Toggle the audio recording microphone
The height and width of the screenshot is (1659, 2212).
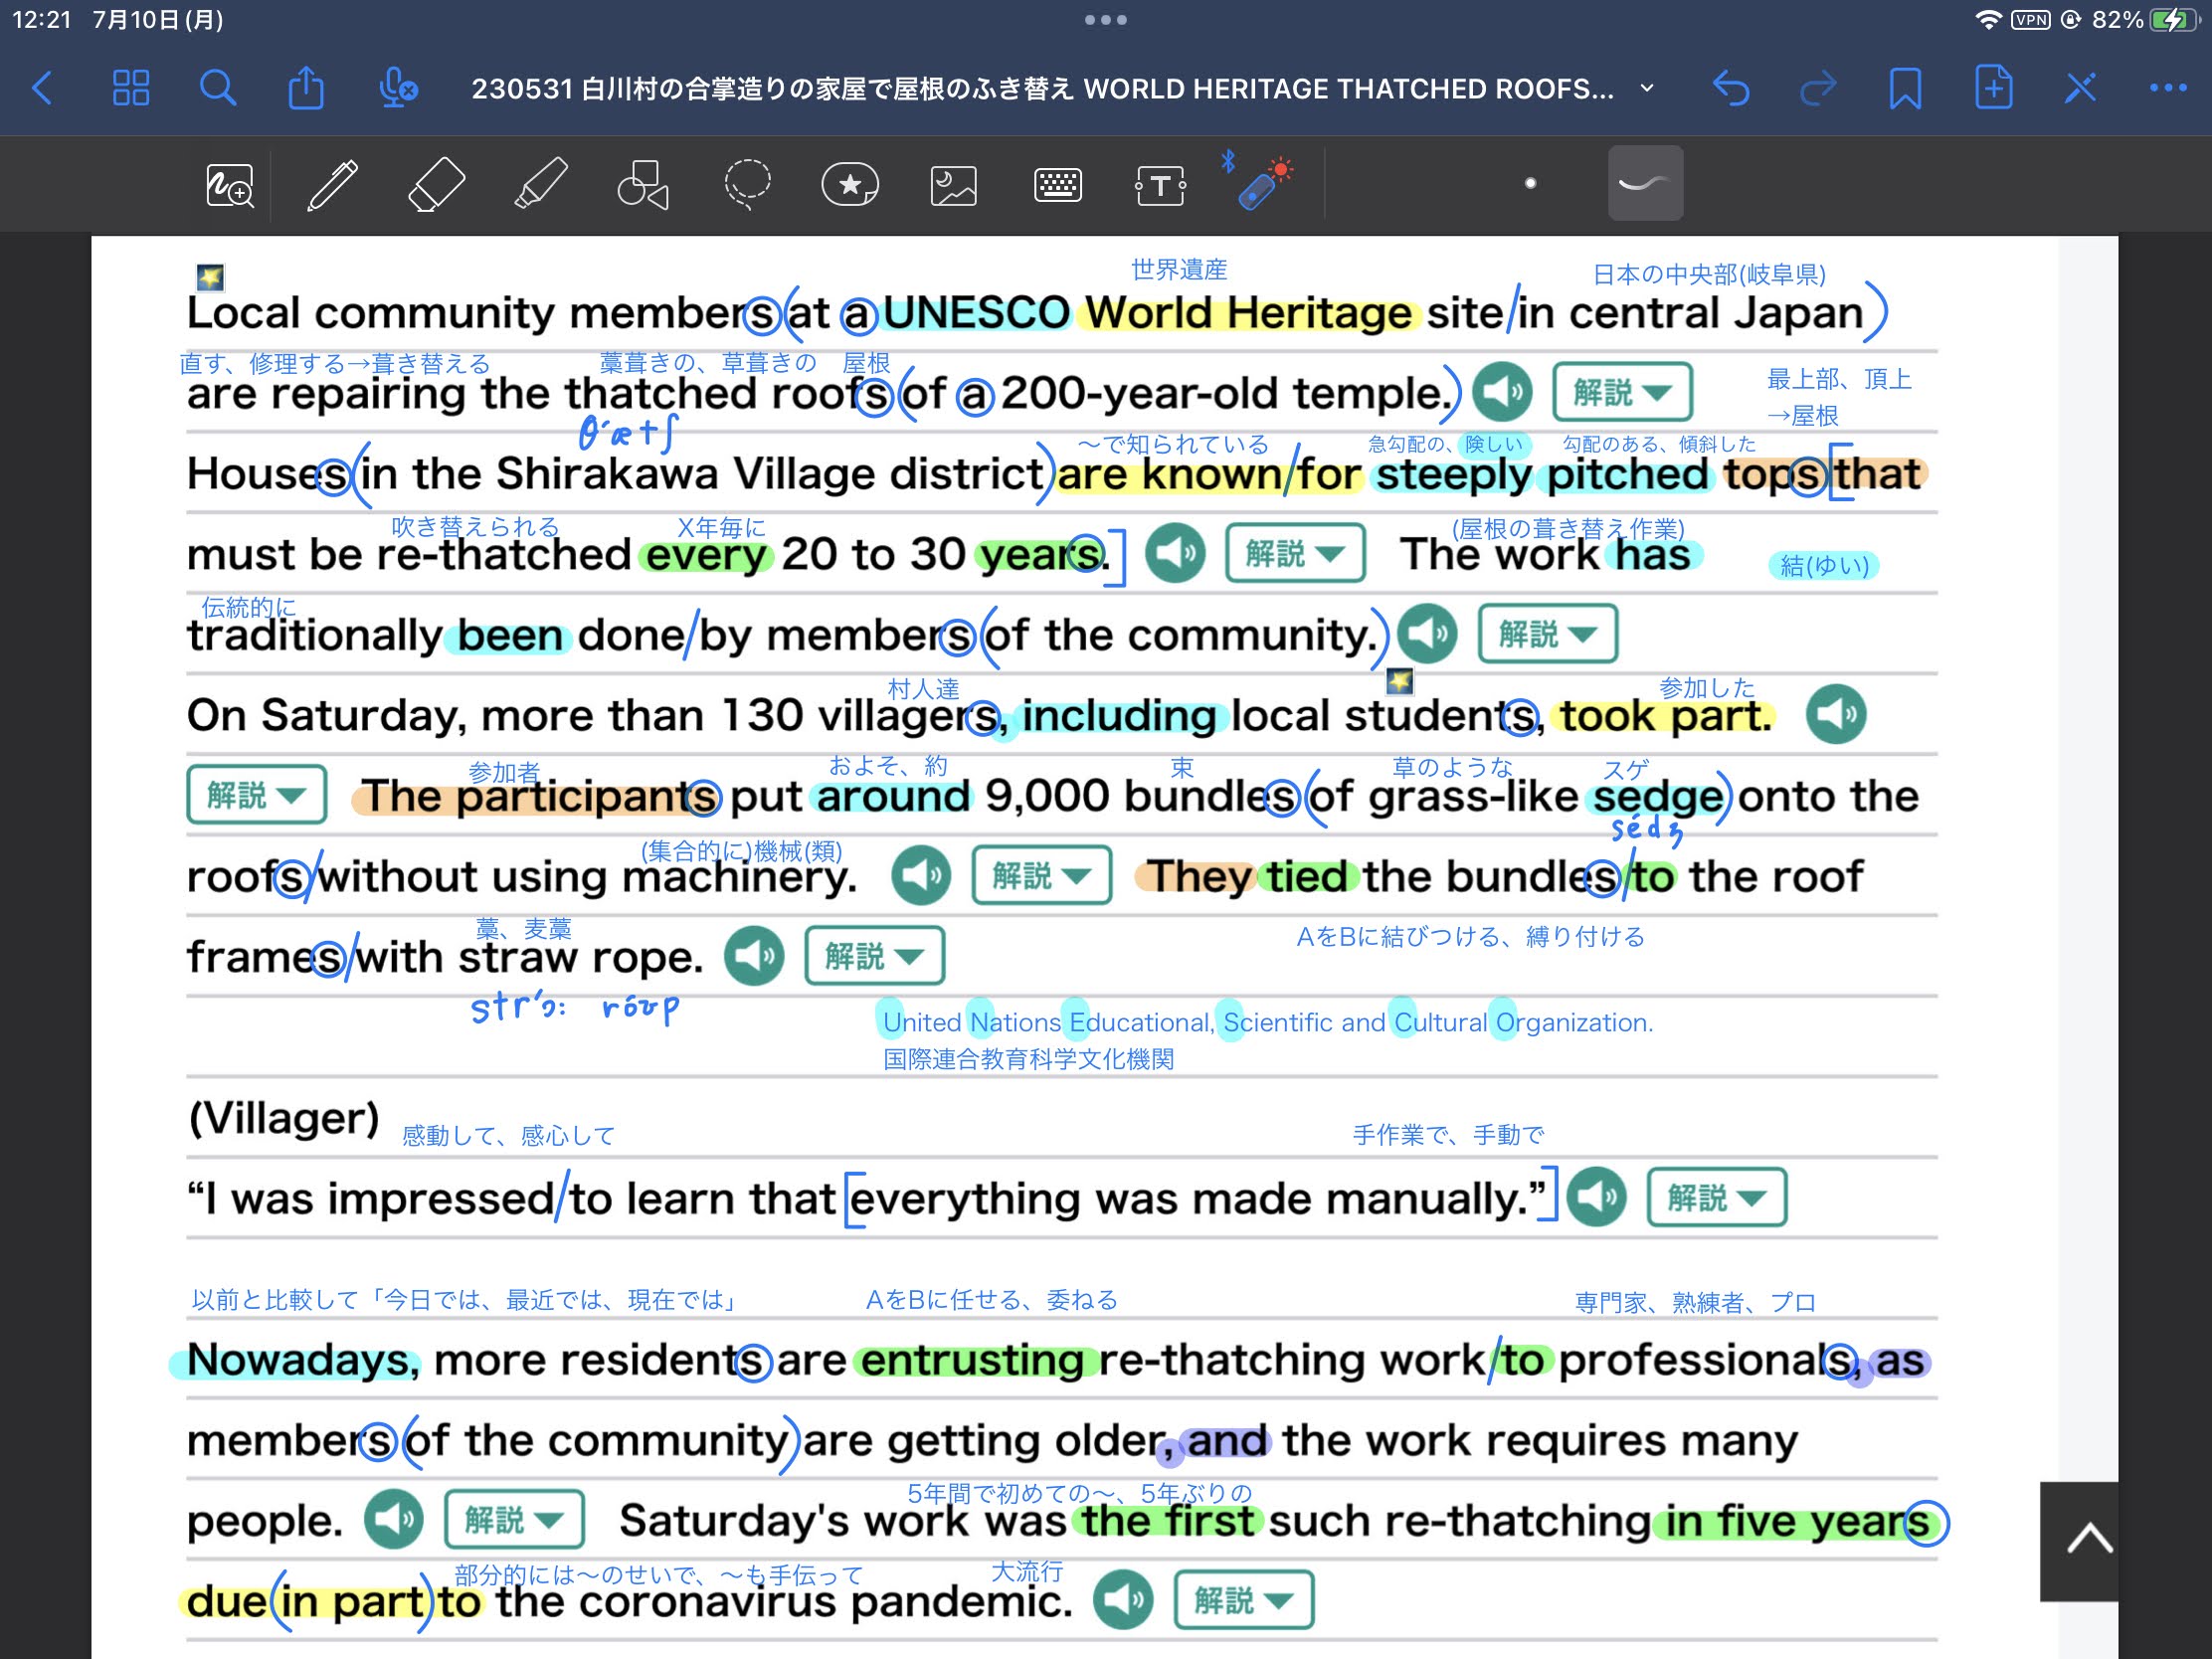pyautogui.click(x=398, y=88)
